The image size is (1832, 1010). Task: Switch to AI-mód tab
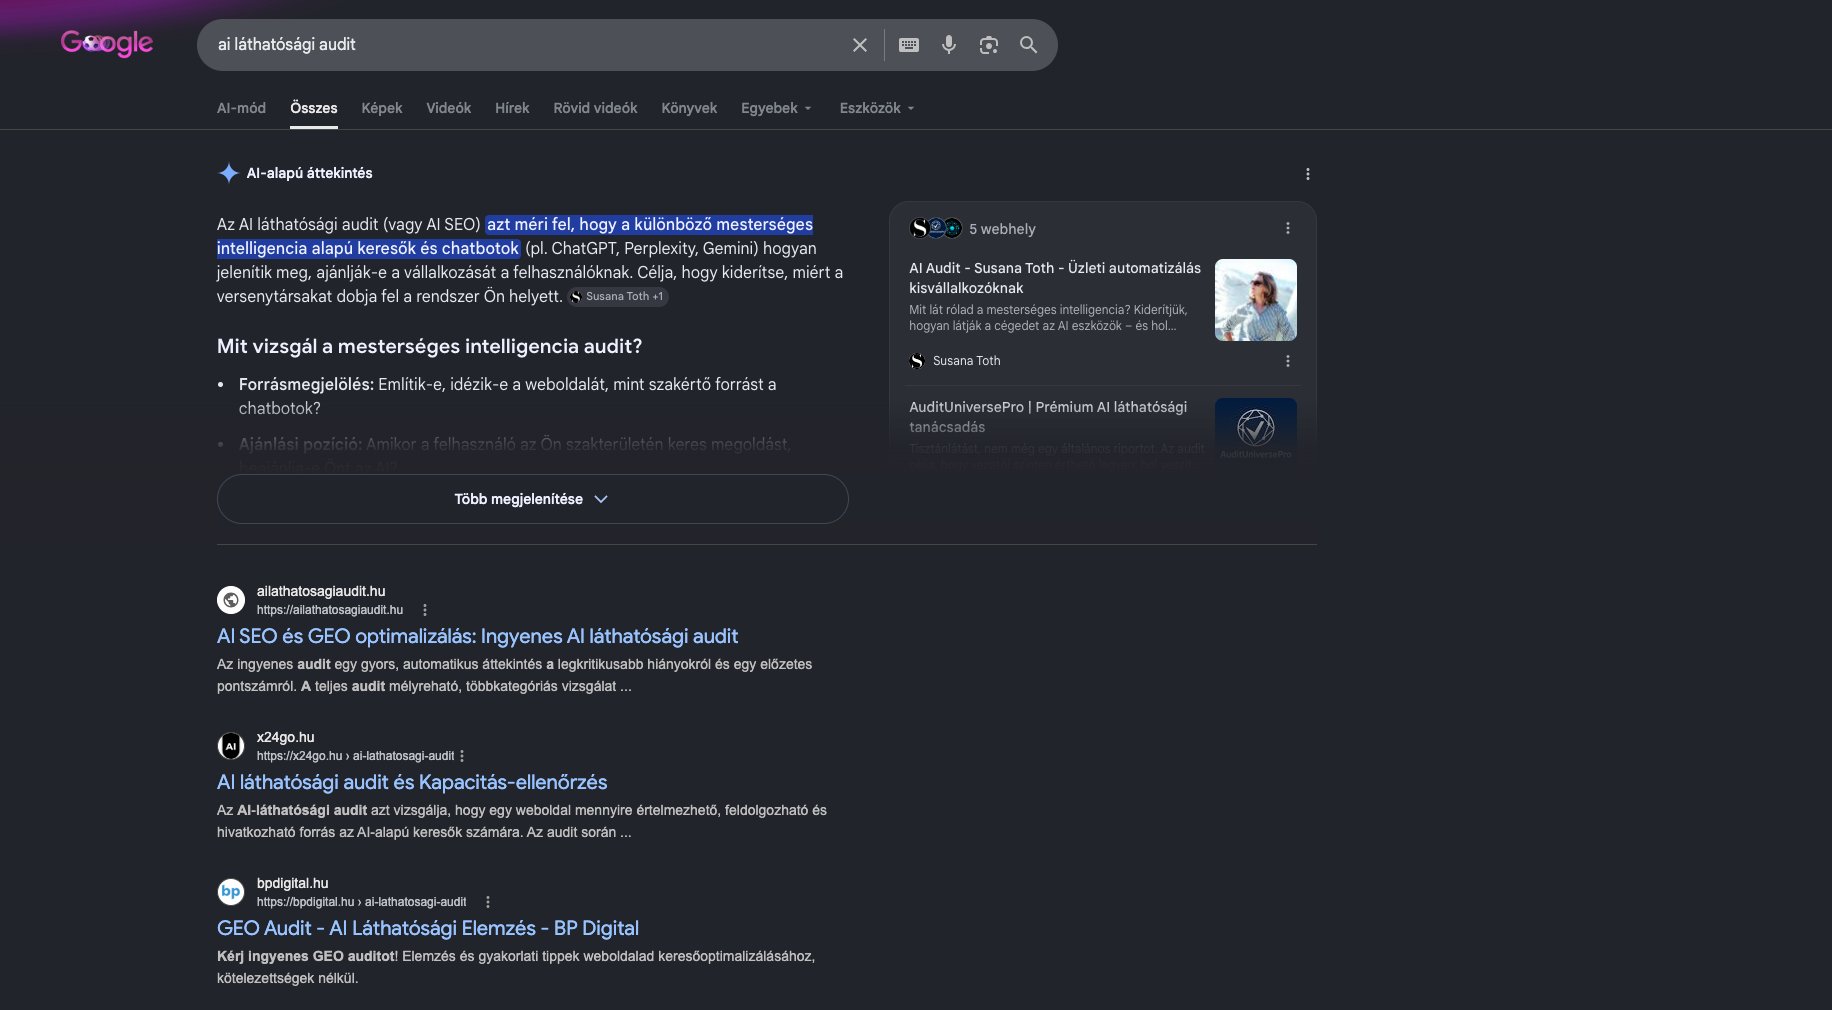point(241,108)
